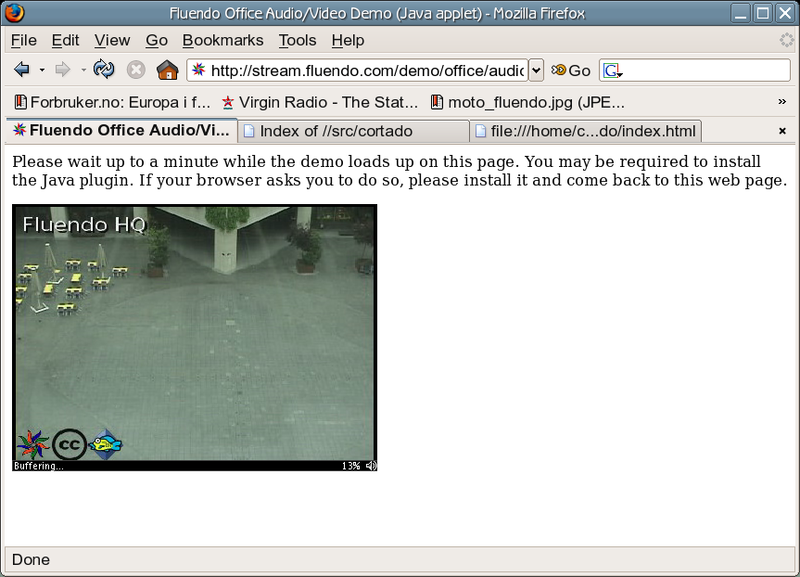The width and height of the screenshot is (800, 577).
Task: Open the Go menu
Action: (x=157, y=40)
